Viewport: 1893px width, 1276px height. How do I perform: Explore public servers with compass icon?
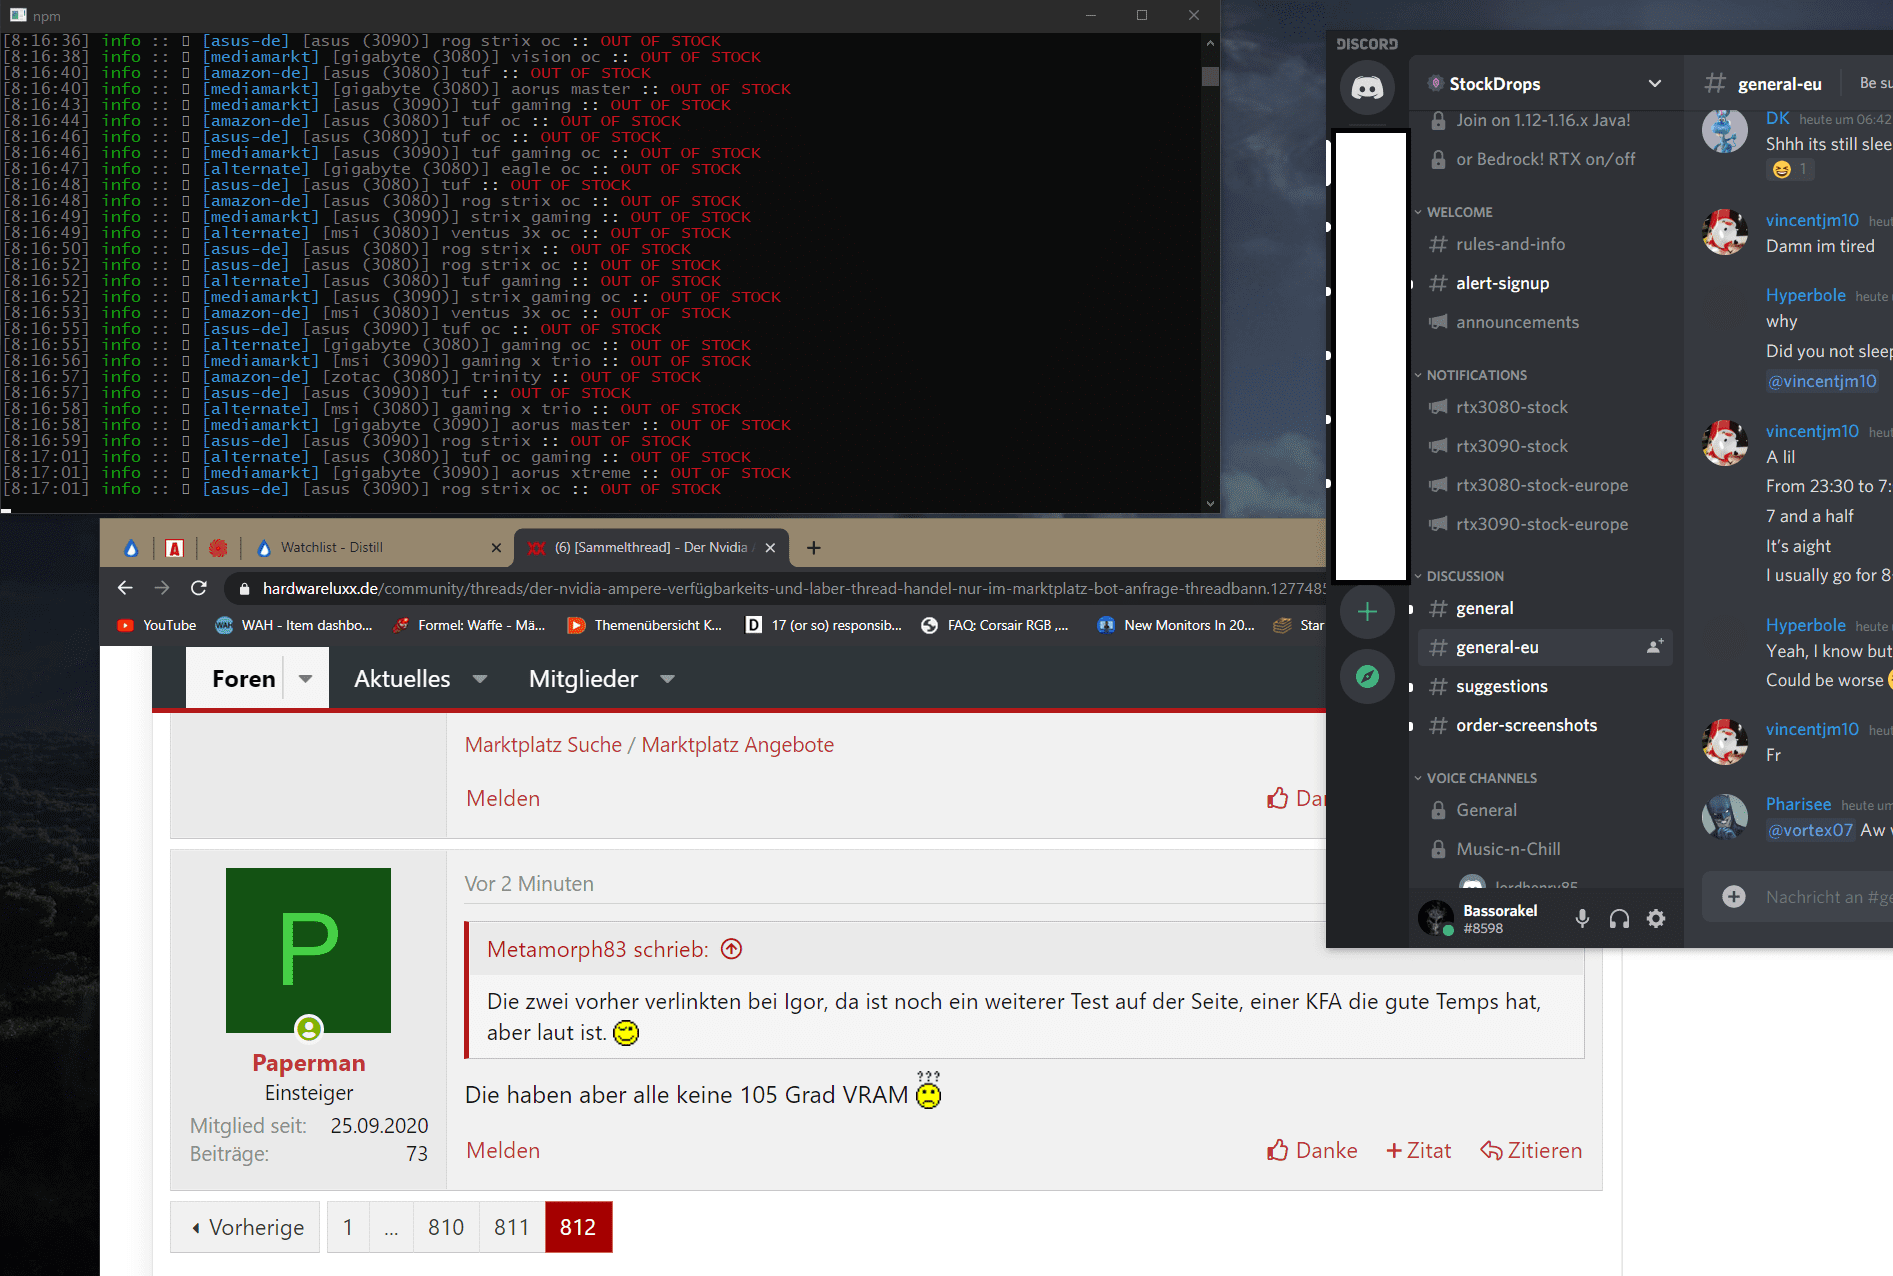(x=1367, y=677)
